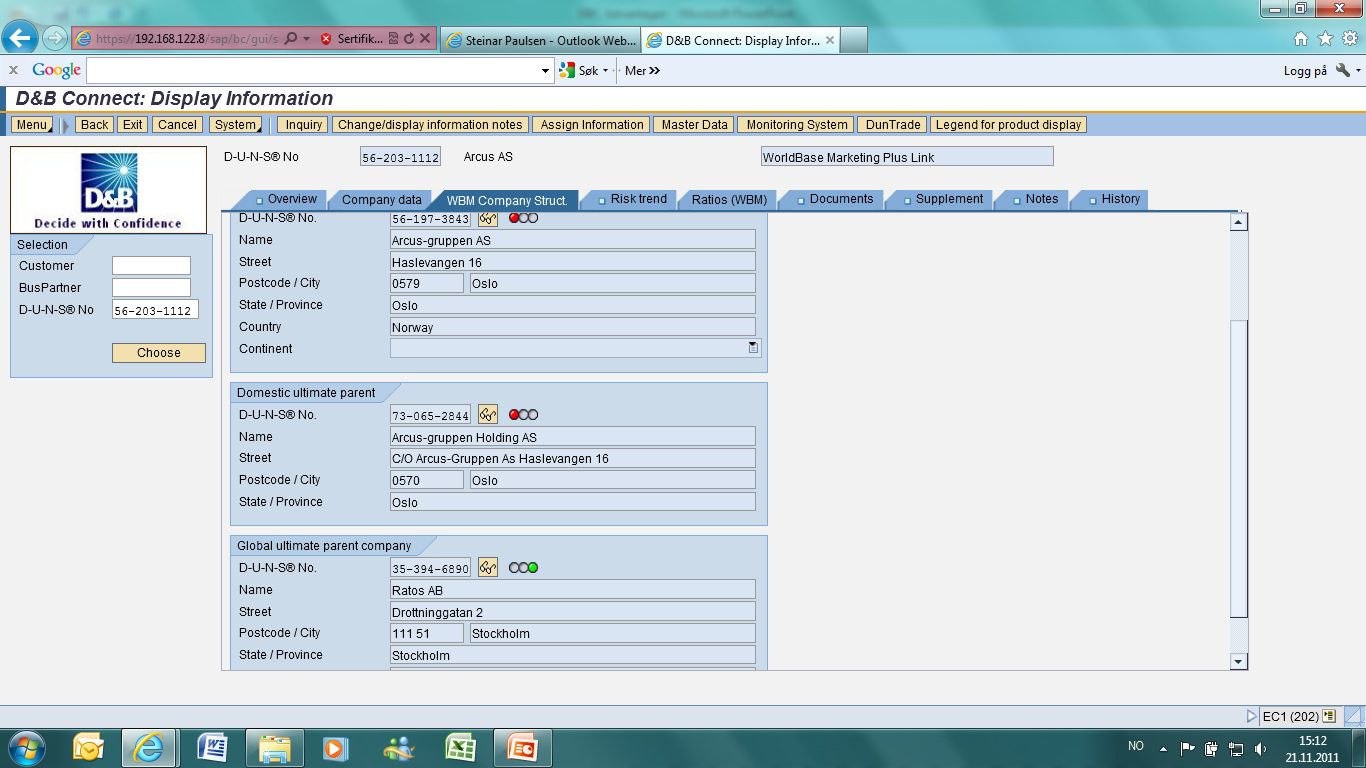Open the Windows Start button
Image resolution: width=1366 pixels, height=768 pixels.
pyautogui.click(x=25, y=747)
